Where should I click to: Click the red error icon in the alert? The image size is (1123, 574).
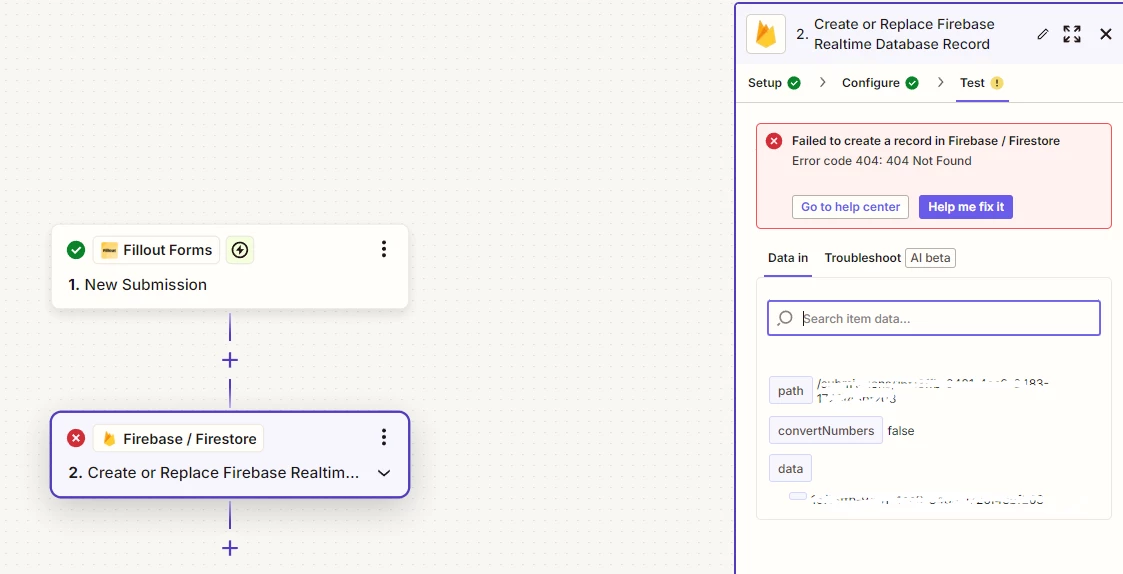point(773,141)
